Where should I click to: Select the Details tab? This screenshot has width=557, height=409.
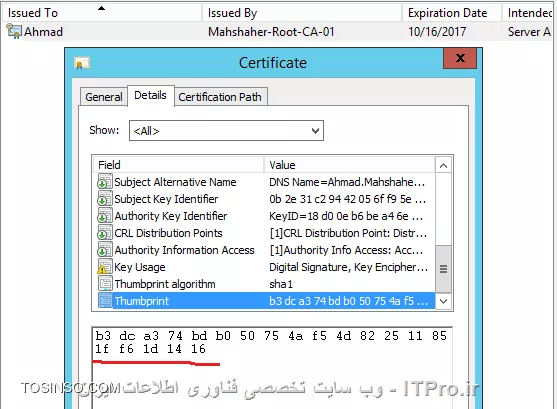(x=151, y=95)
